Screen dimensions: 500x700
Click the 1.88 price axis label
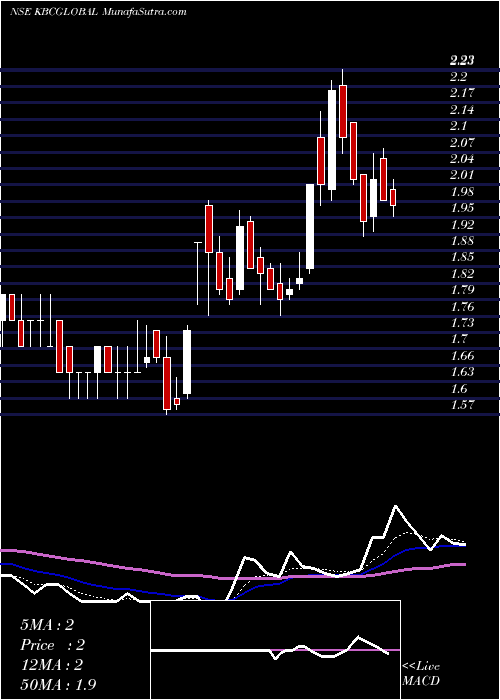[x=462, y=241]
